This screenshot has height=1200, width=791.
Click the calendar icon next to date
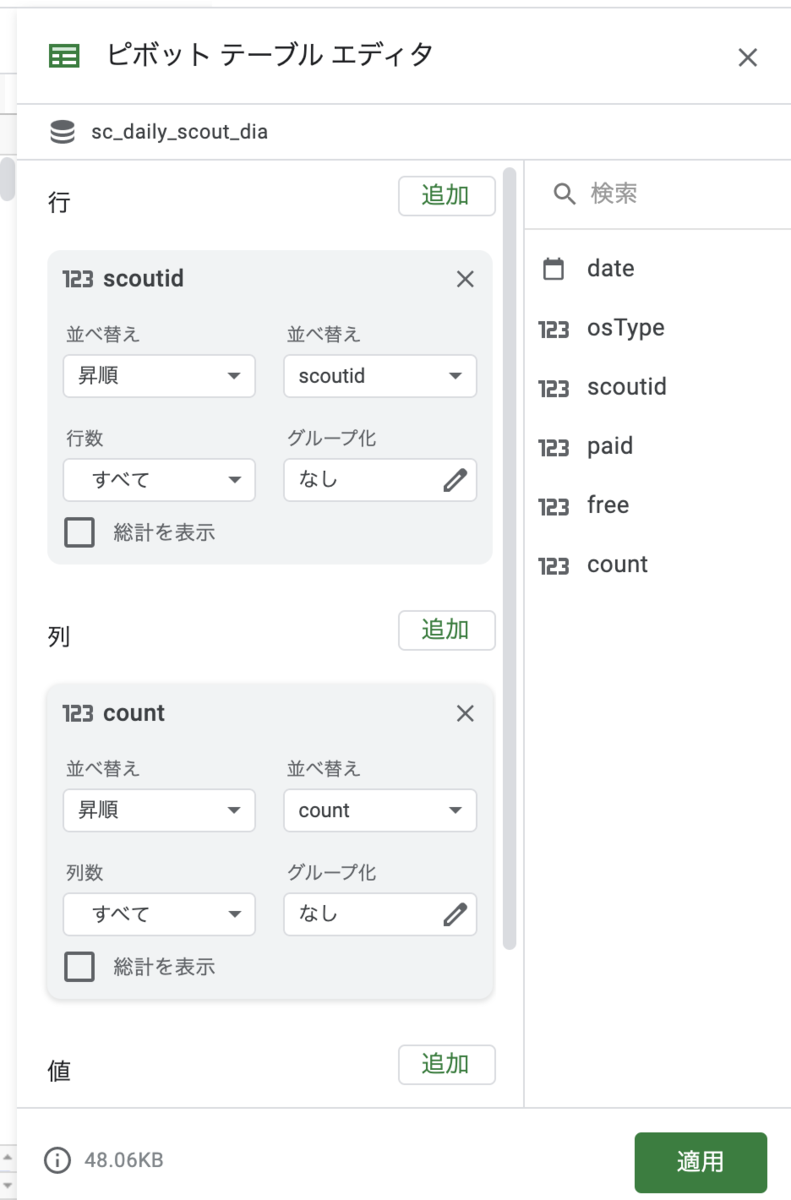(x=553, y=268)
